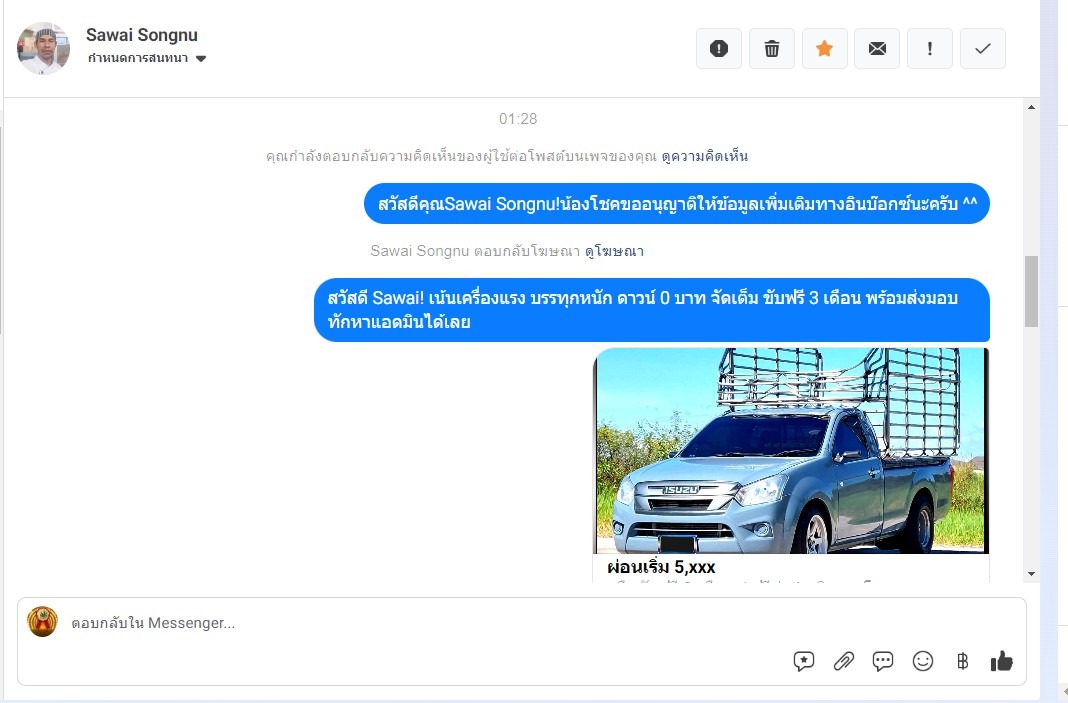Click the baht payment request icon
1068x703 pixels.
(962, 661)
